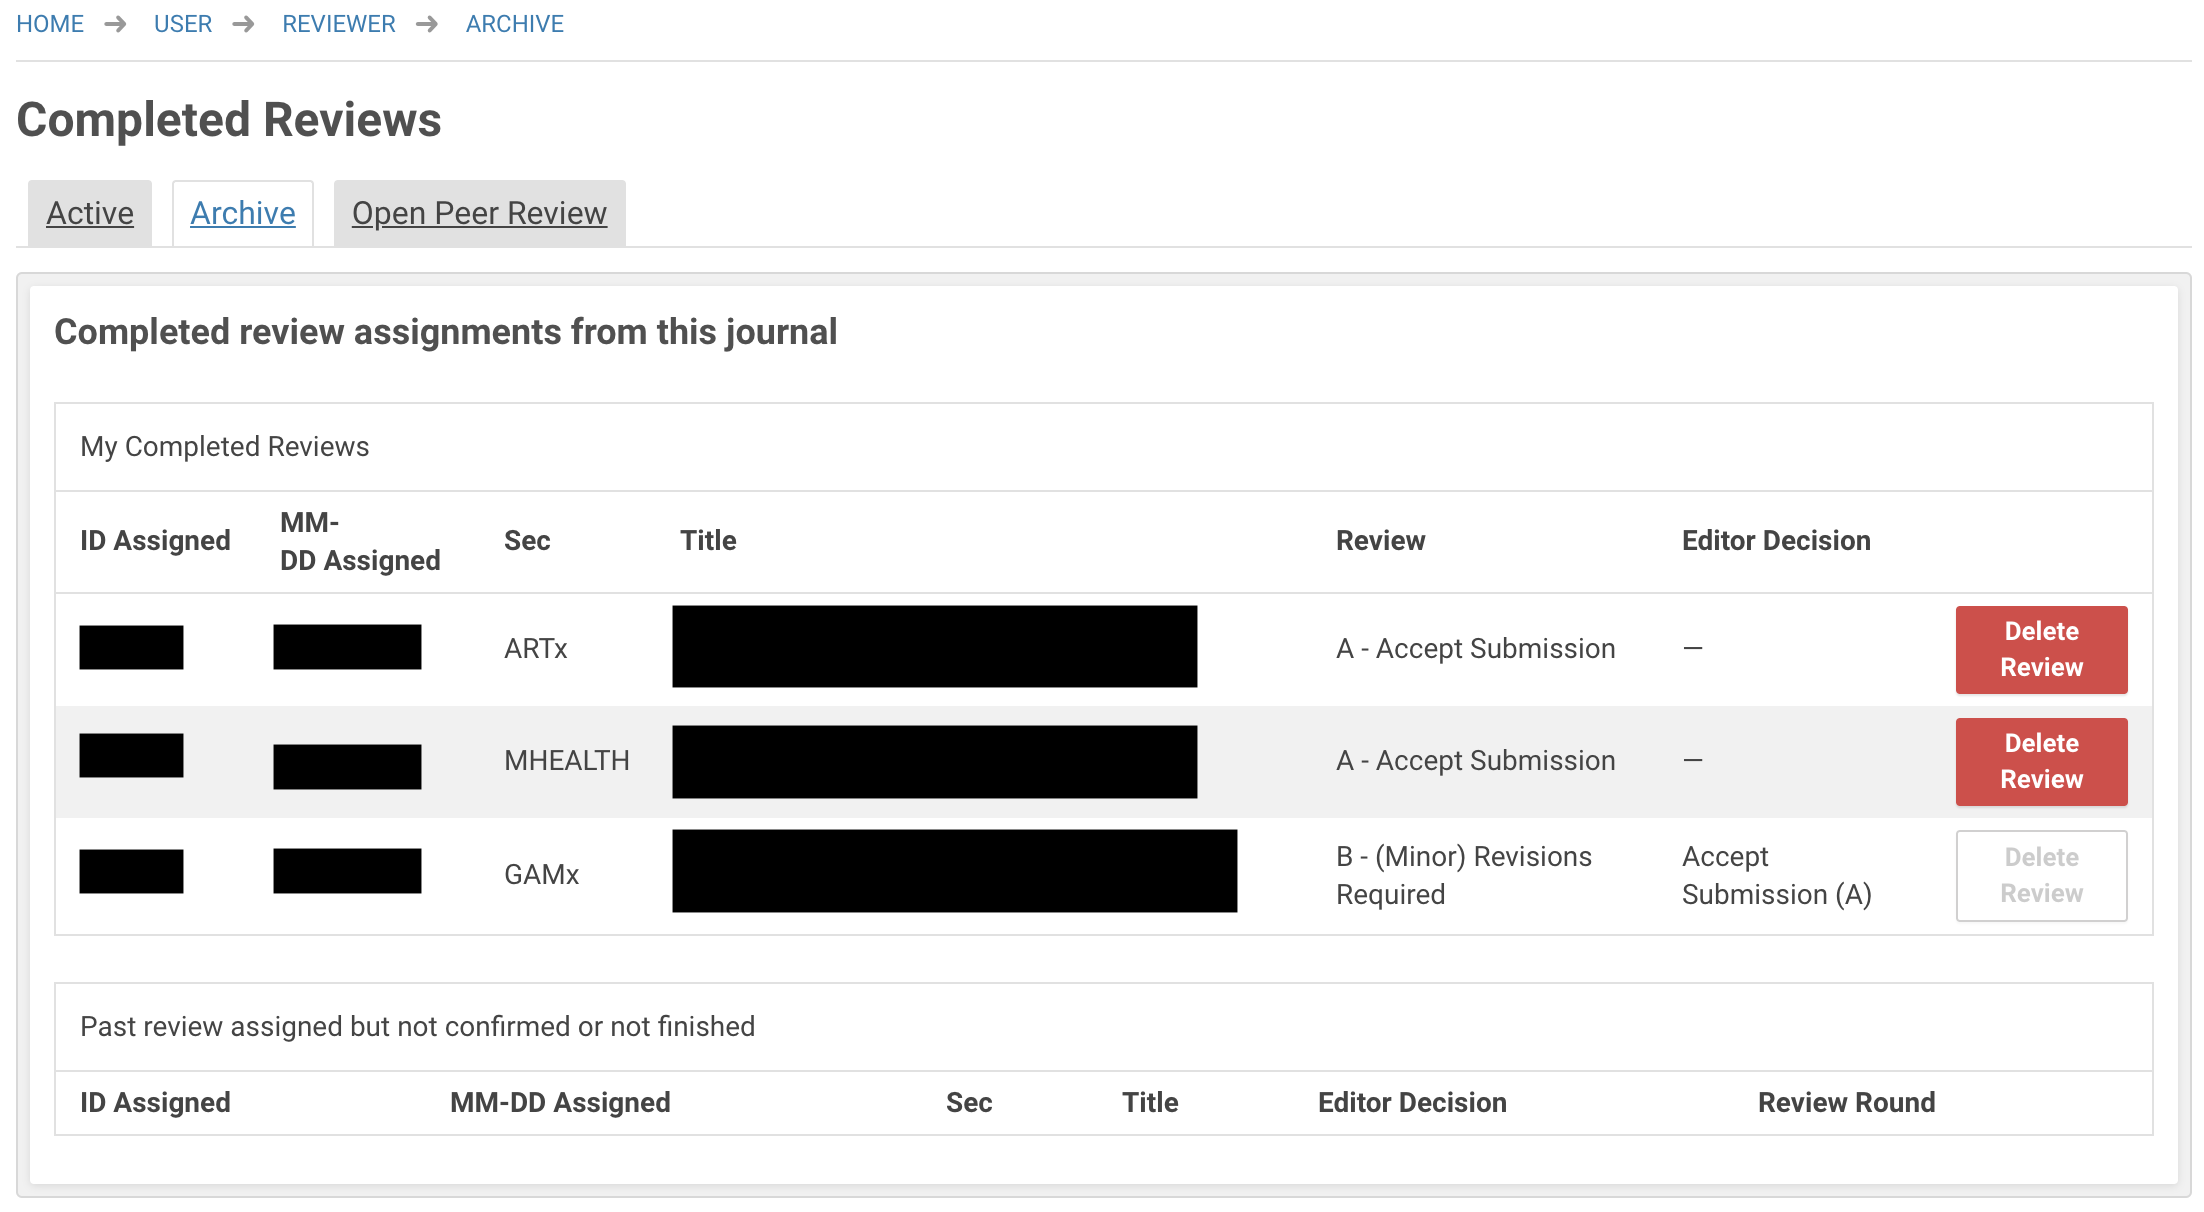Image resolution: width=2204 pixels, height=1212 pixels.
Task: Click the Editor Decision header in completed reviews
Action: point(1776,540)
